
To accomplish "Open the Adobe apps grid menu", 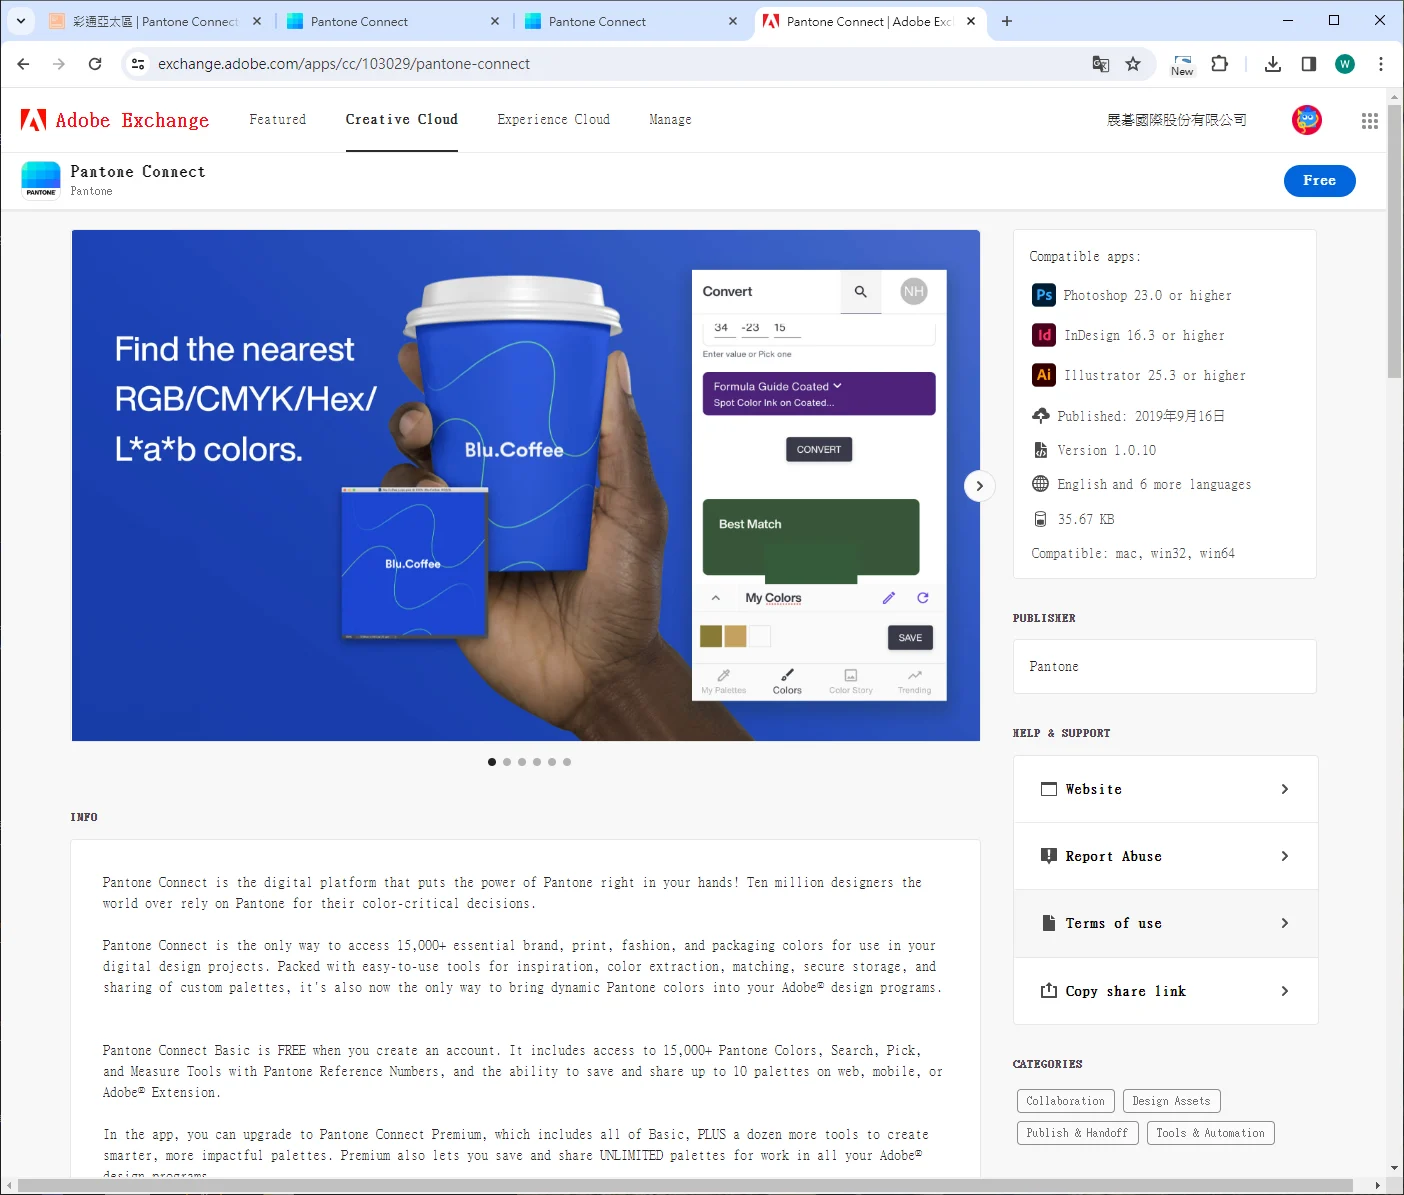I will (x=1369, y=121).
